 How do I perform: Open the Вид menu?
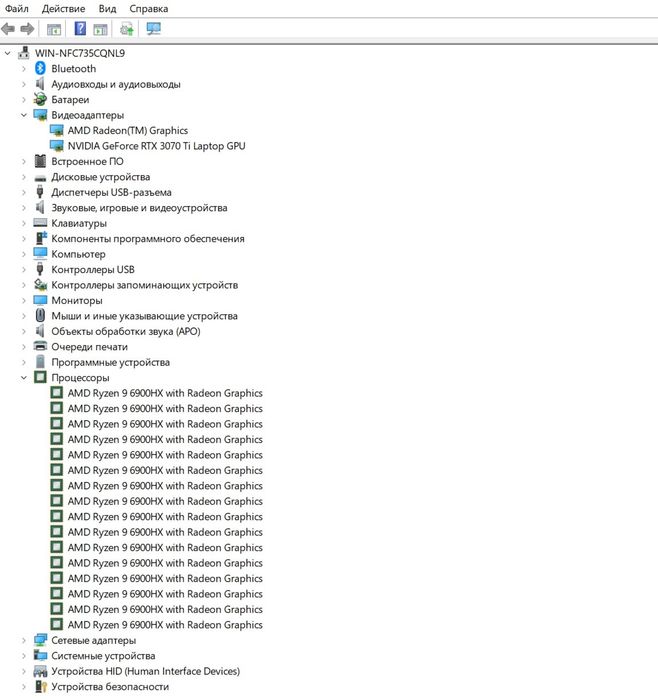click(x=107, y=8)
